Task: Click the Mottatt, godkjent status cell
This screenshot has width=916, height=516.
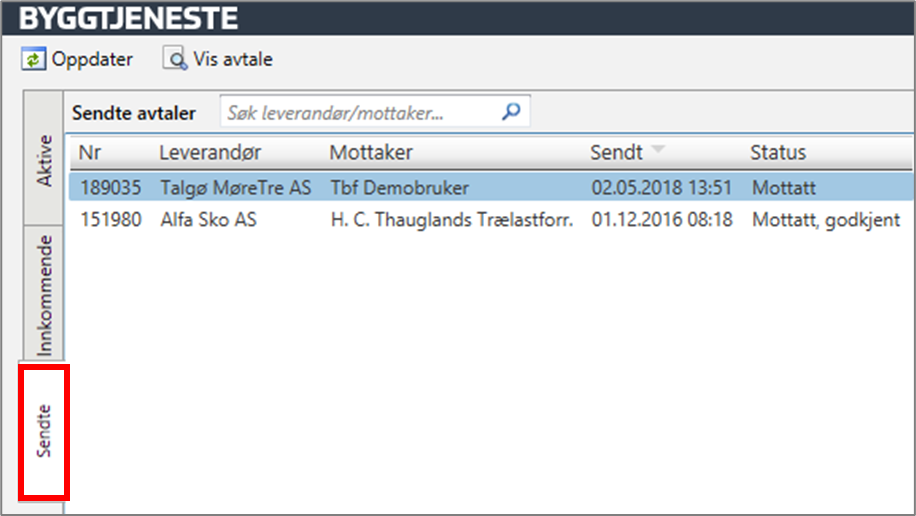Action: point(826,219)
